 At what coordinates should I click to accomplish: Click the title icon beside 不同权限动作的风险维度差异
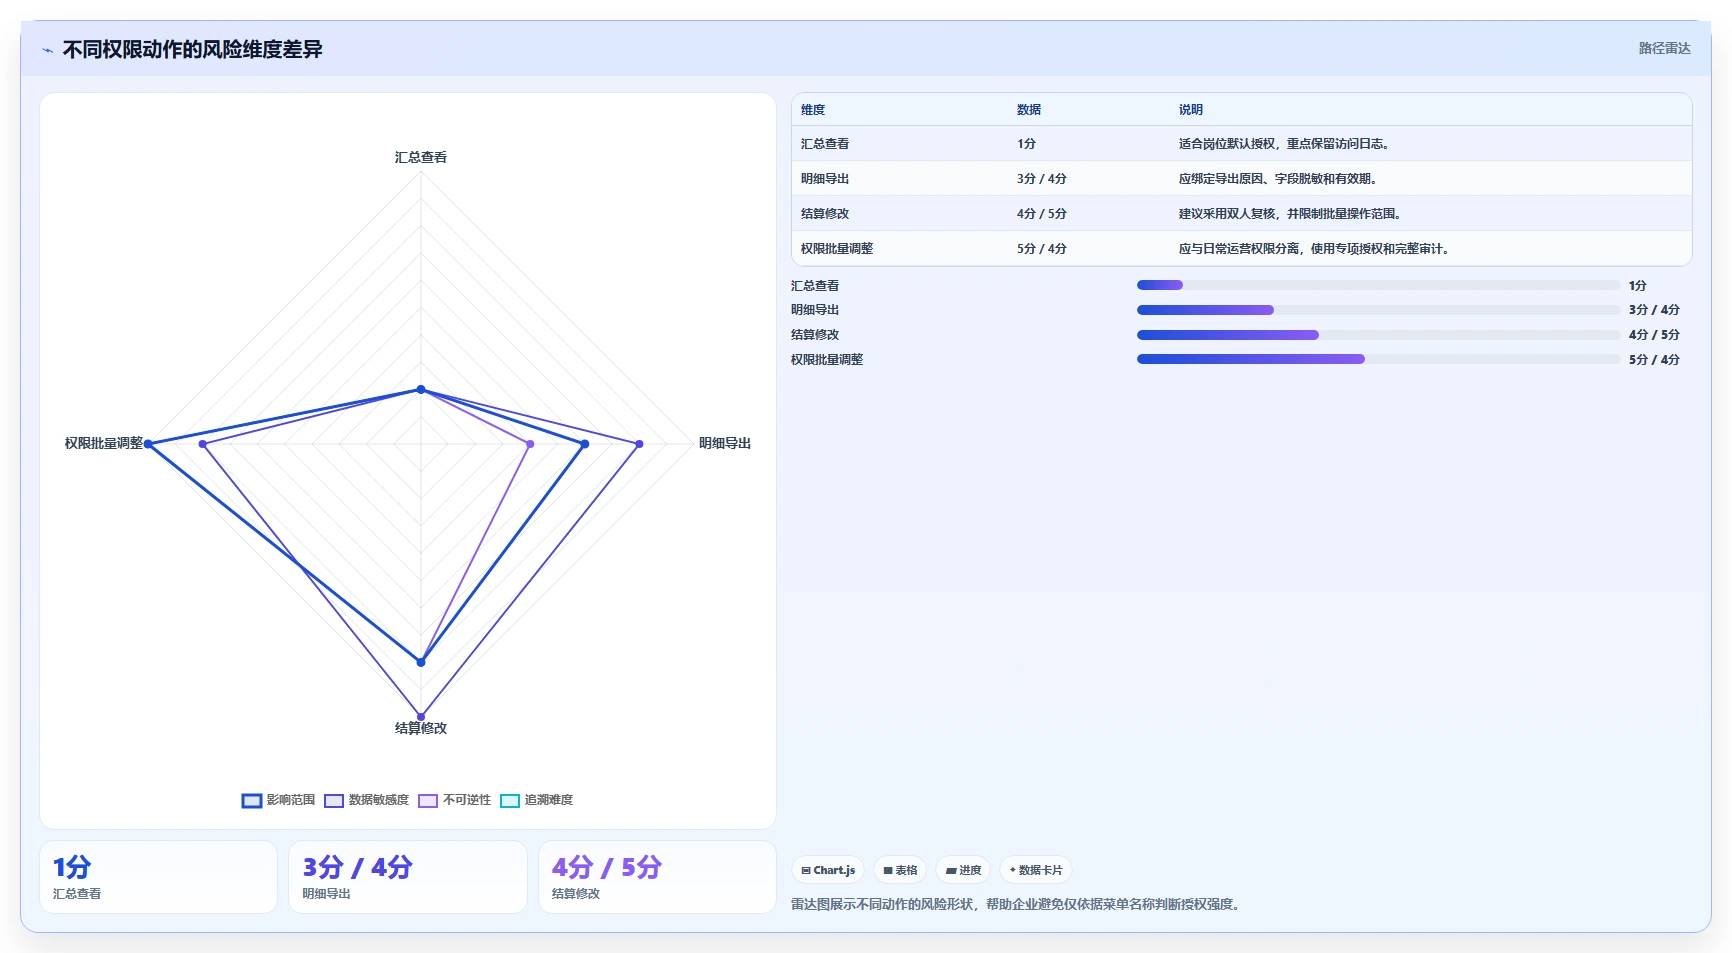(x=47, y=50)
